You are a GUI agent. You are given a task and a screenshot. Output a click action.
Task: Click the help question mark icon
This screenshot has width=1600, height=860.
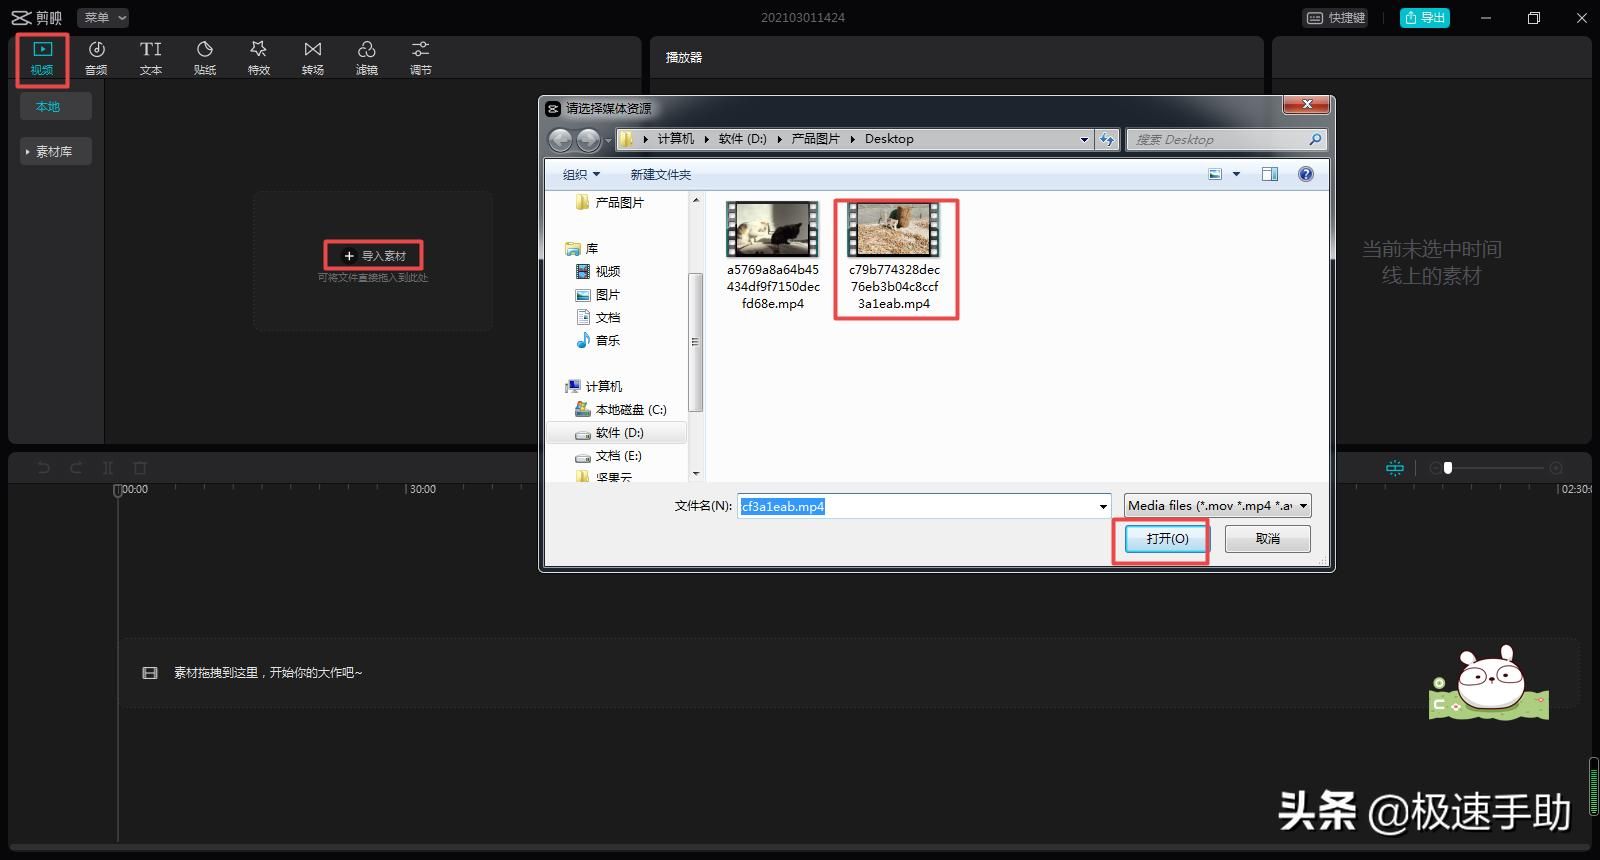tap(1305, 174)
